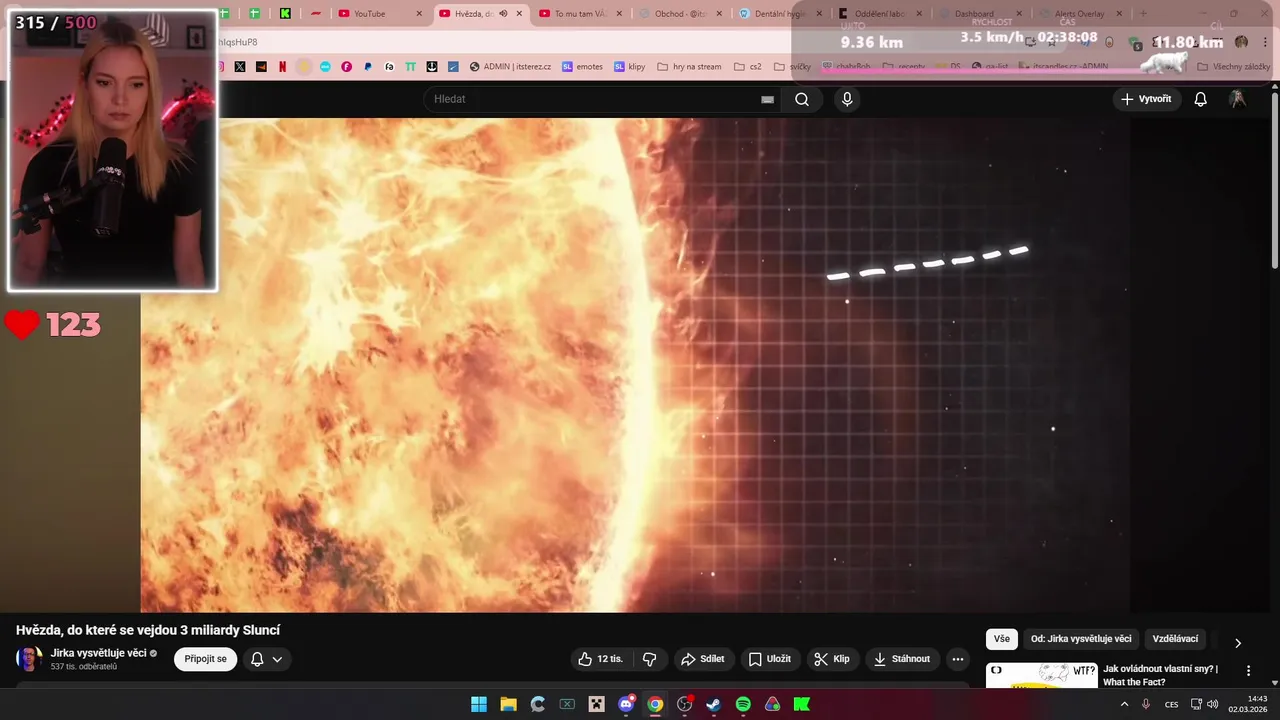Switch to the Dentální hygiena tab
1280x720 pixels.
[x=780, y=14]
